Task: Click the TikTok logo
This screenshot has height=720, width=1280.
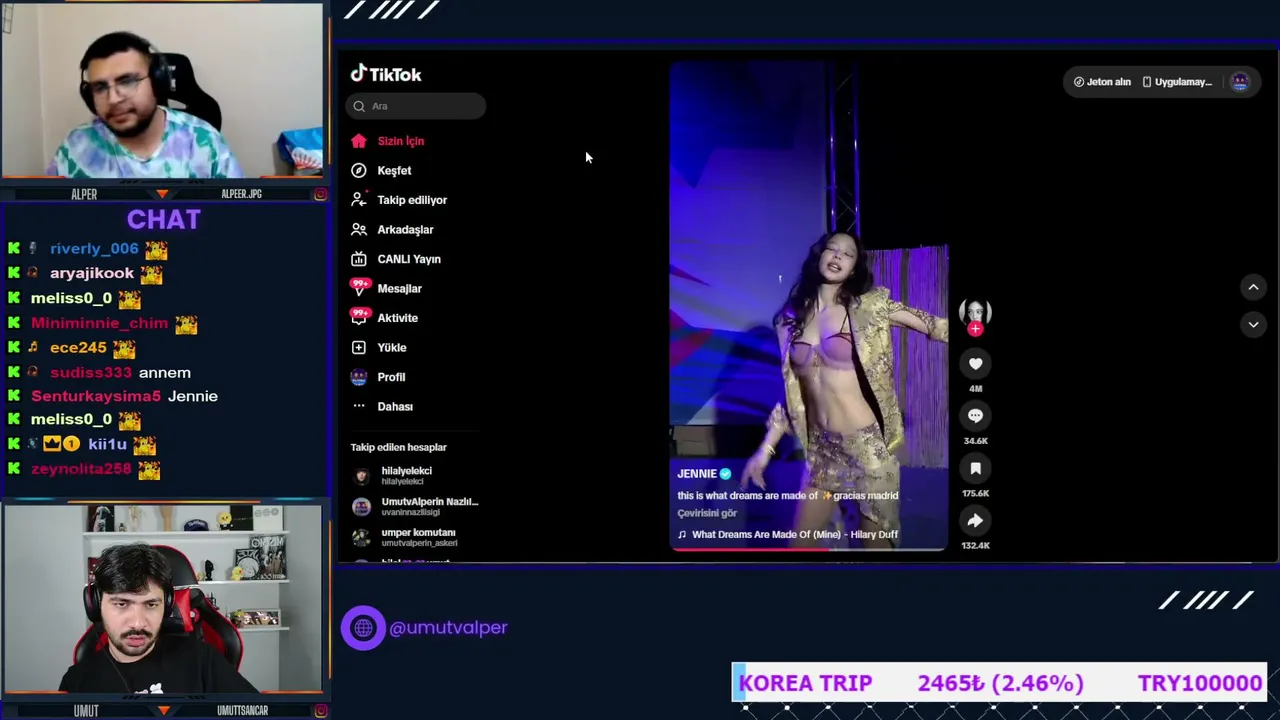Action: tap(386, 74)
